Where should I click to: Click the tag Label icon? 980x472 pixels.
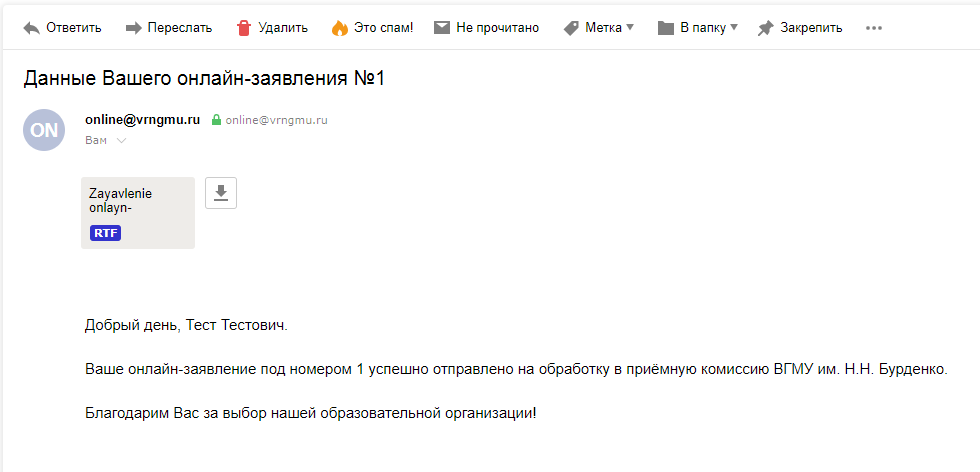[571, 28]
